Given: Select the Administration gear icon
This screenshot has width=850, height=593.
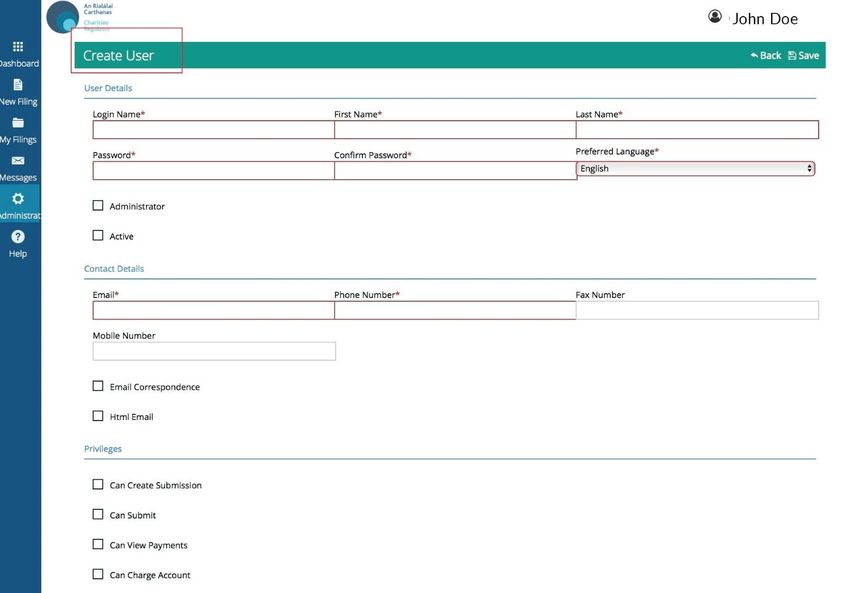Looking at the screenshot, I should tap(18, 198).
